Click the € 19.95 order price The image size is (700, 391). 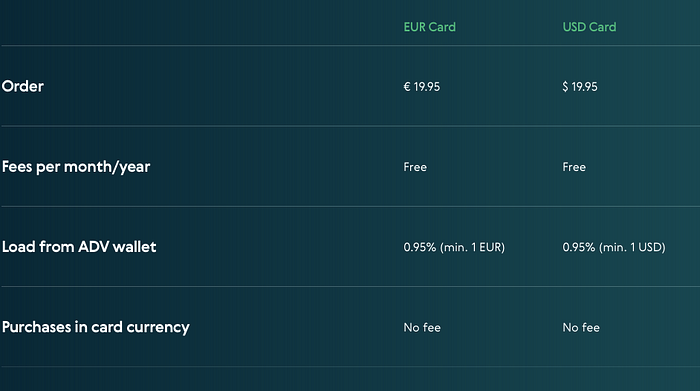pyautogui.click(x=421, y=87)
